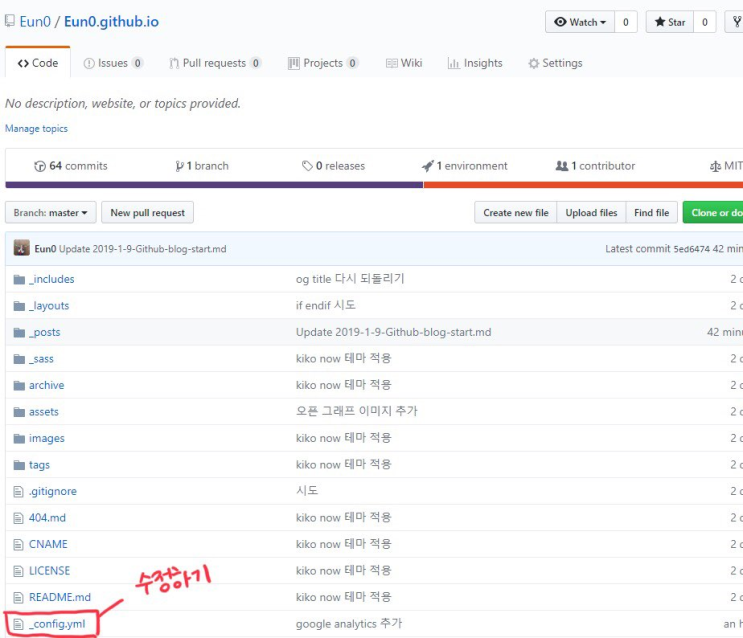743x638 pixels.
Task: Switch to the Code tab
Action: coord(38,63)
